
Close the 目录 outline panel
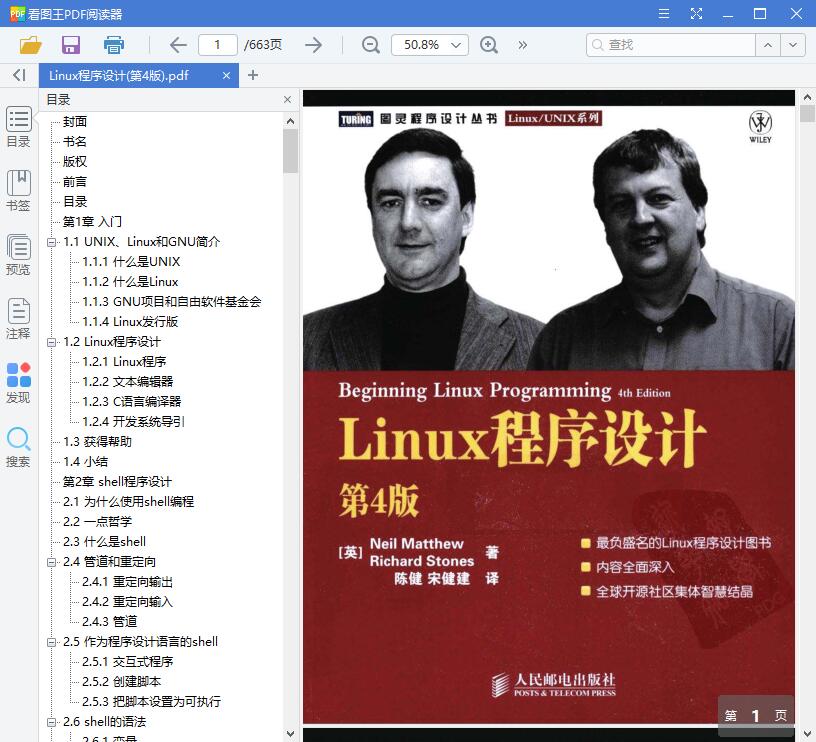[287, 99]
